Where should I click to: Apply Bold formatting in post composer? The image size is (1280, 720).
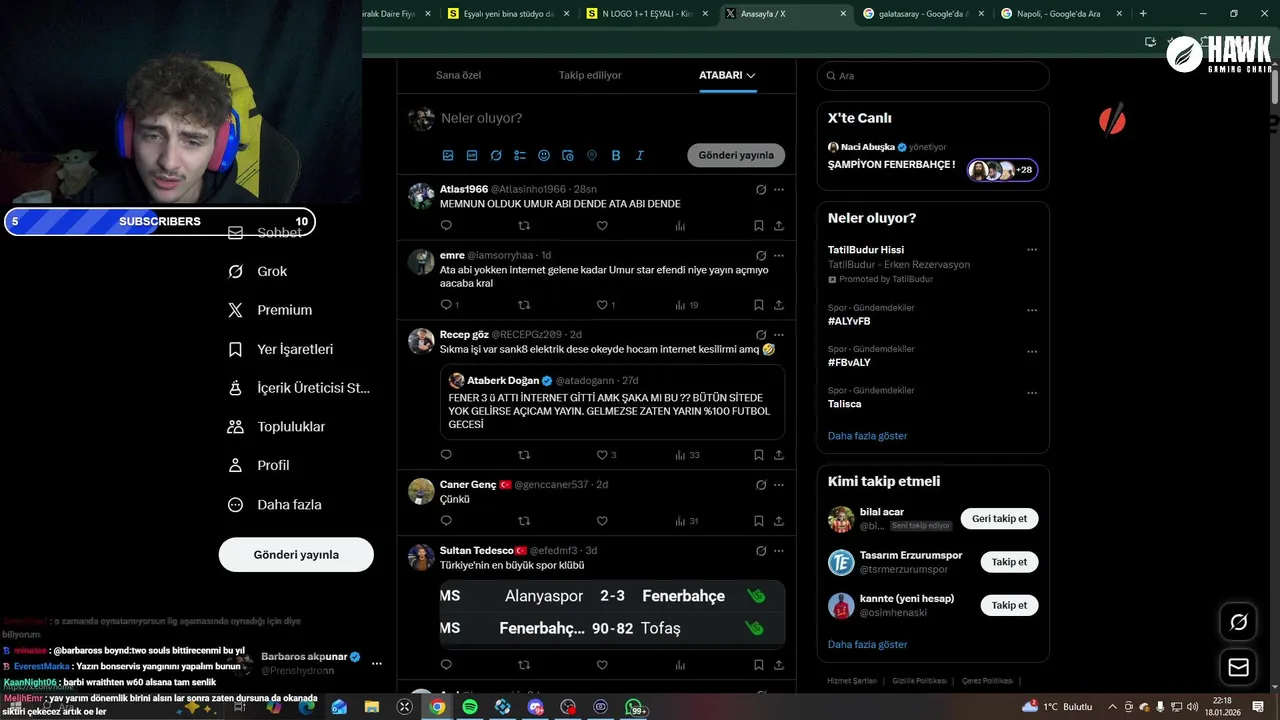616,155
